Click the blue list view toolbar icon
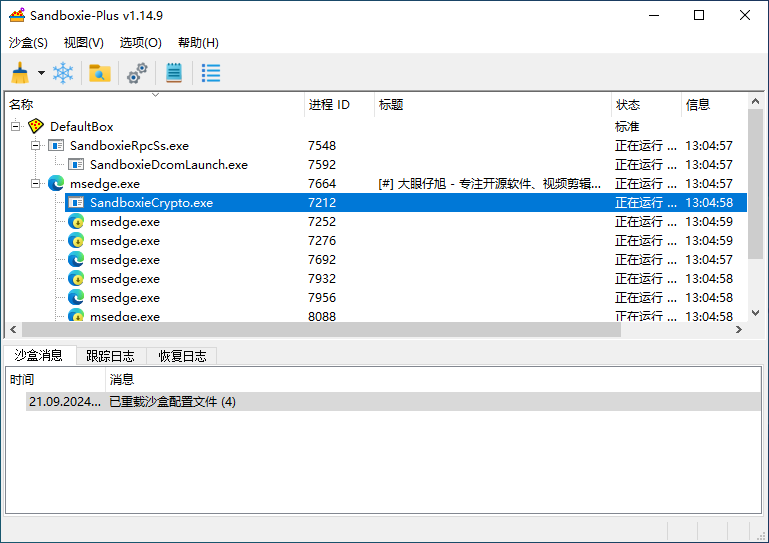 click(x=211, y=73)
